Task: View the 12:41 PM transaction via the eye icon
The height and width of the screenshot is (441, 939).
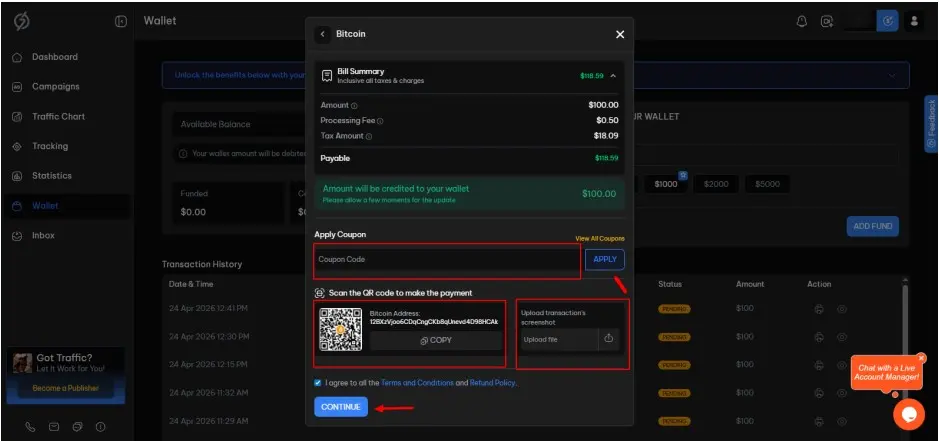Action: (x=841, y=309)
